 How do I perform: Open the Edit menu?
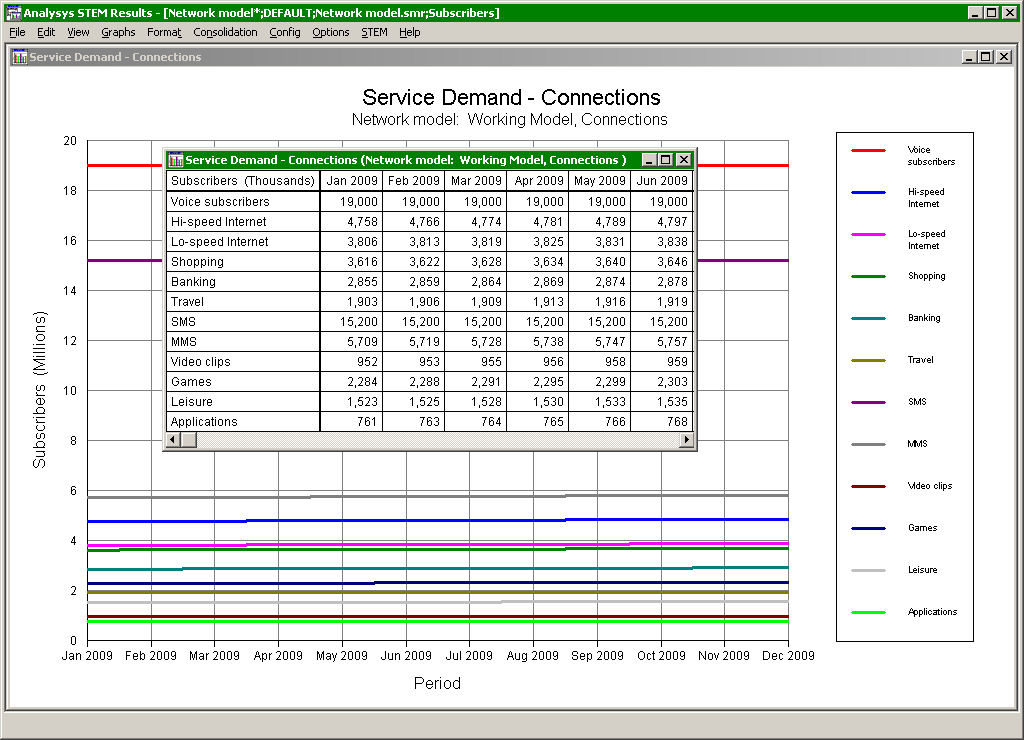coord(46,32)
